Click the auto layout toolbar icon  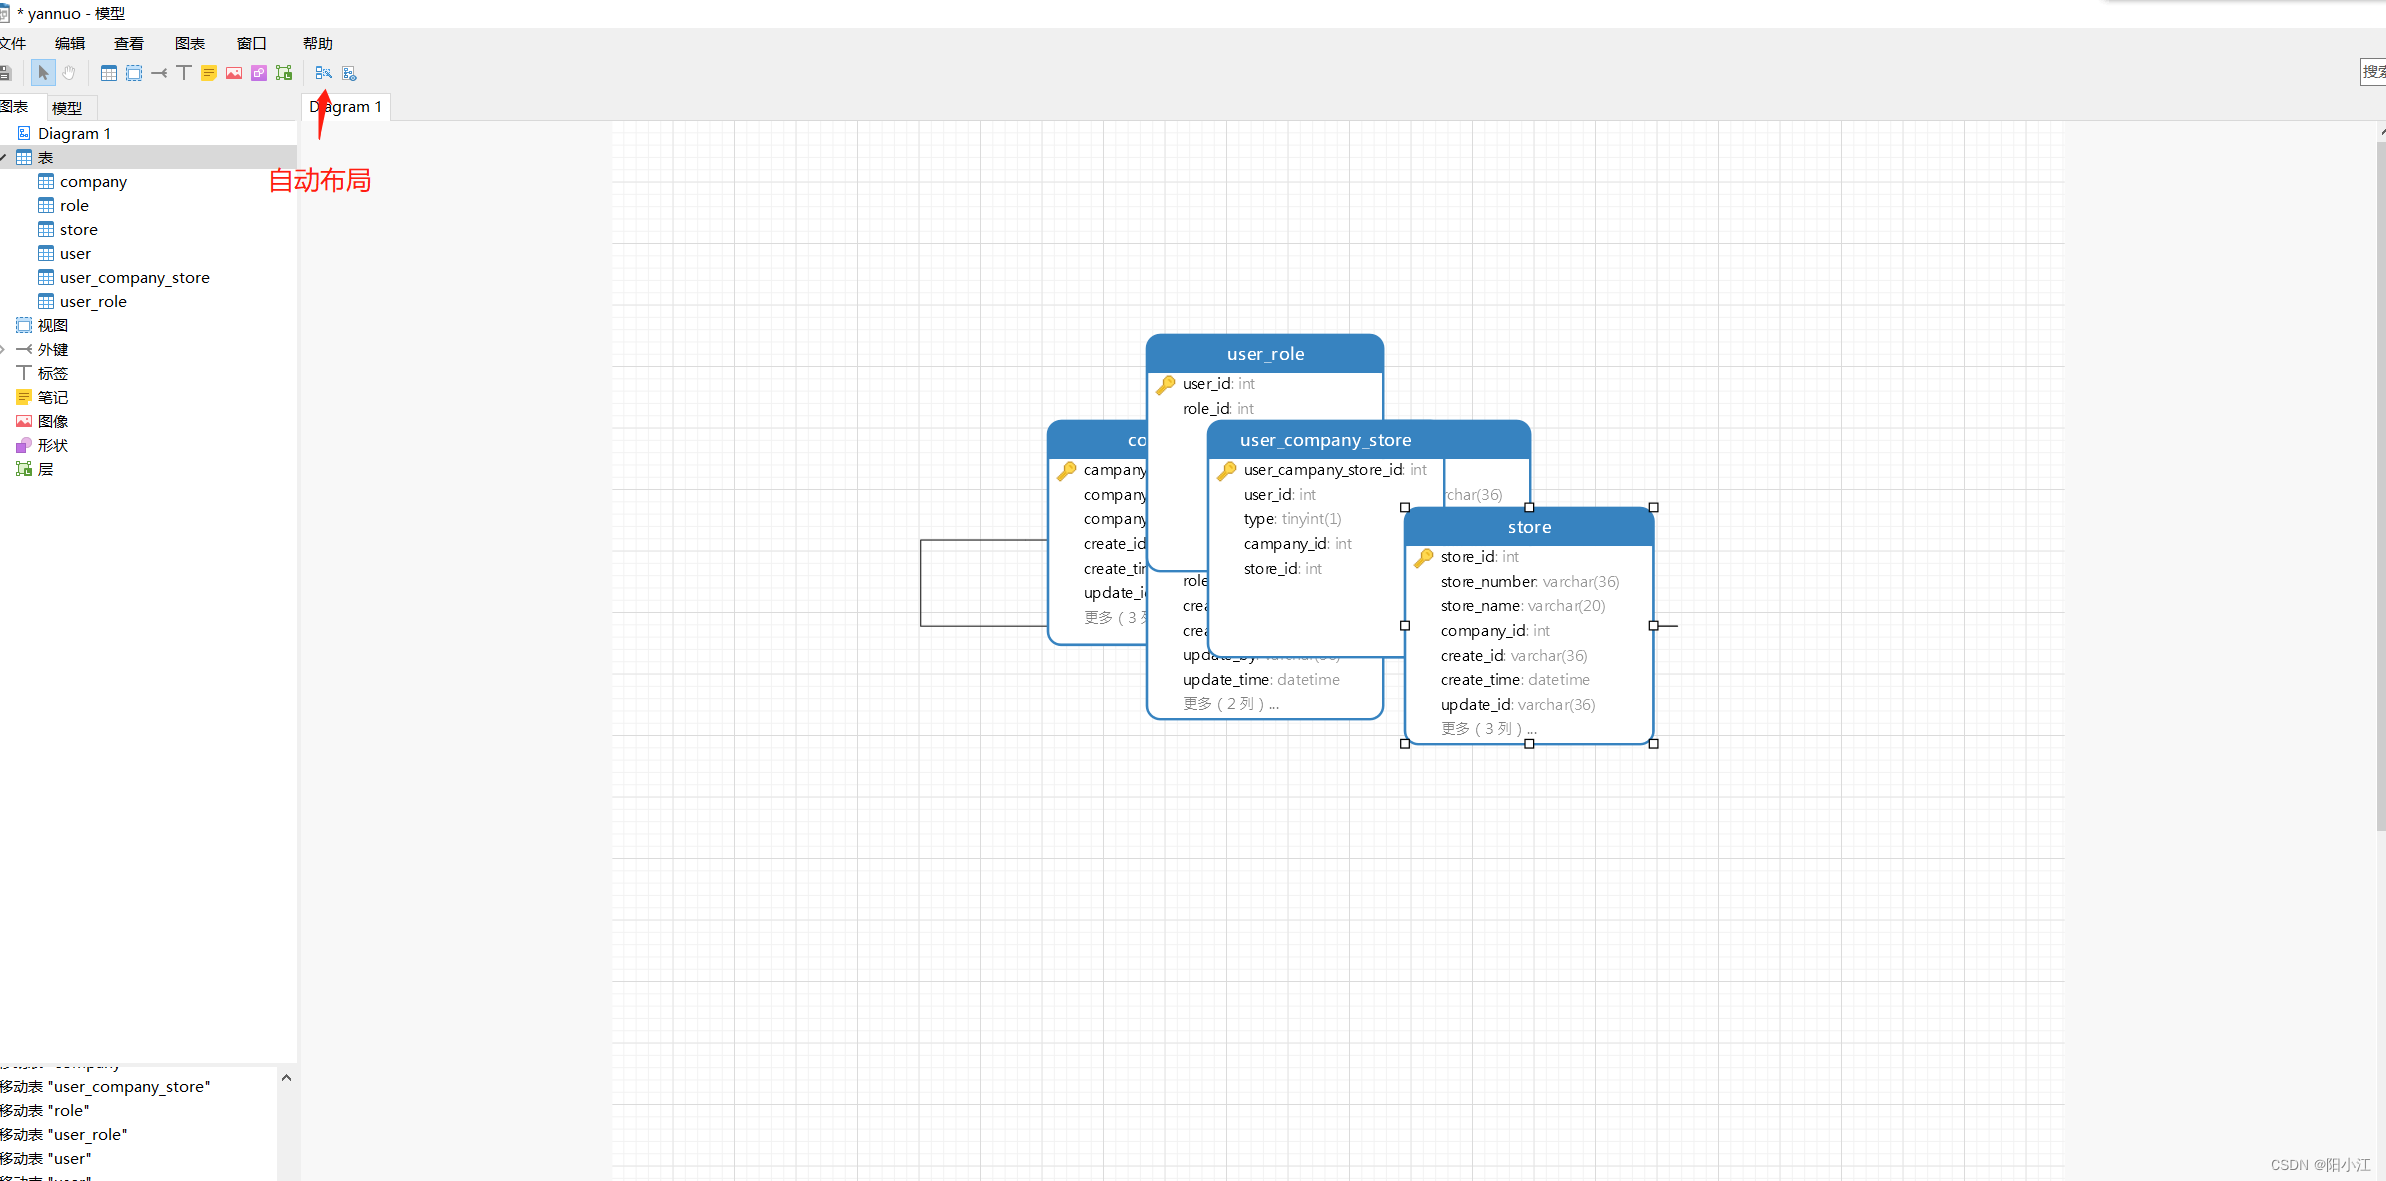323,73
